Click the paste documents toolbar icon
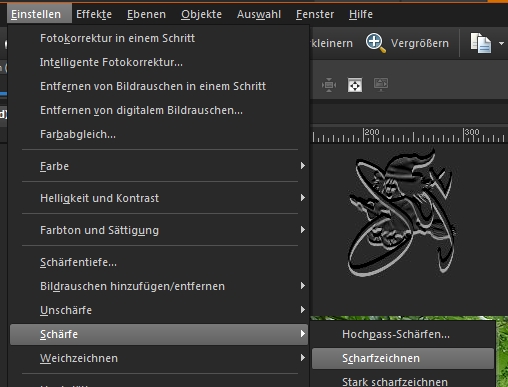The image size is (508, 387). point(481,43)
